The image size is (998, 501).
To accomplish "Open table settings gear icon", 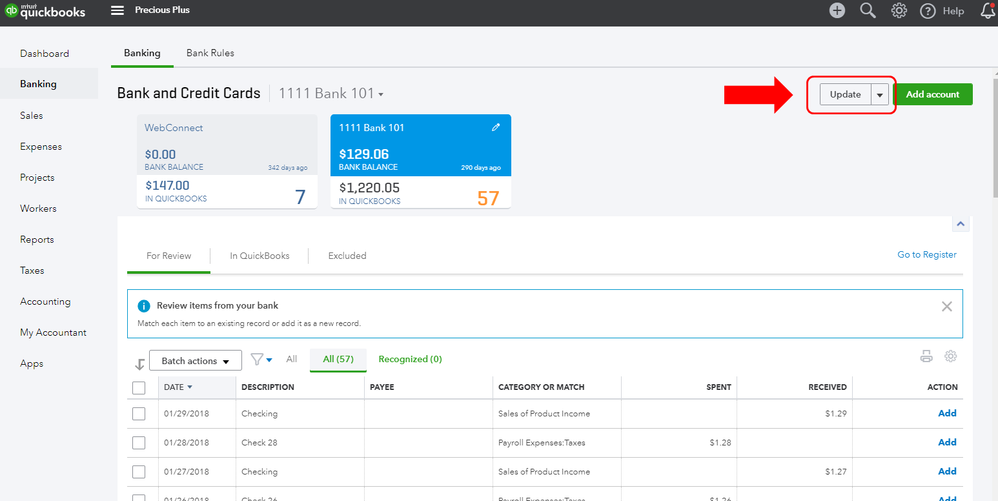I will click(x=950, y=356).
